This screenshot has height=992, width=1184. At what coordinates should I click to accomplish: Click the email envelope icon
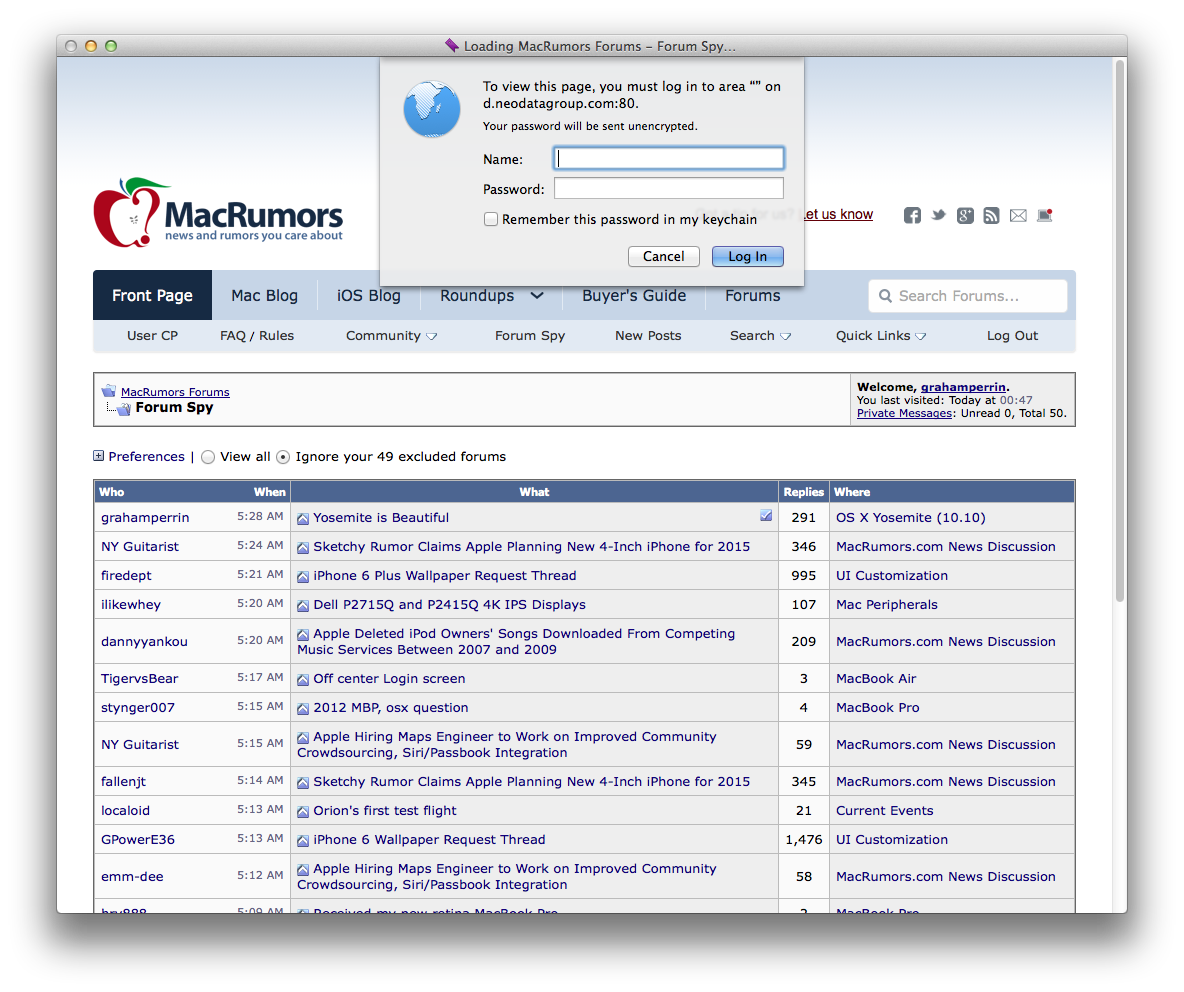click(x=1018, y=216)
